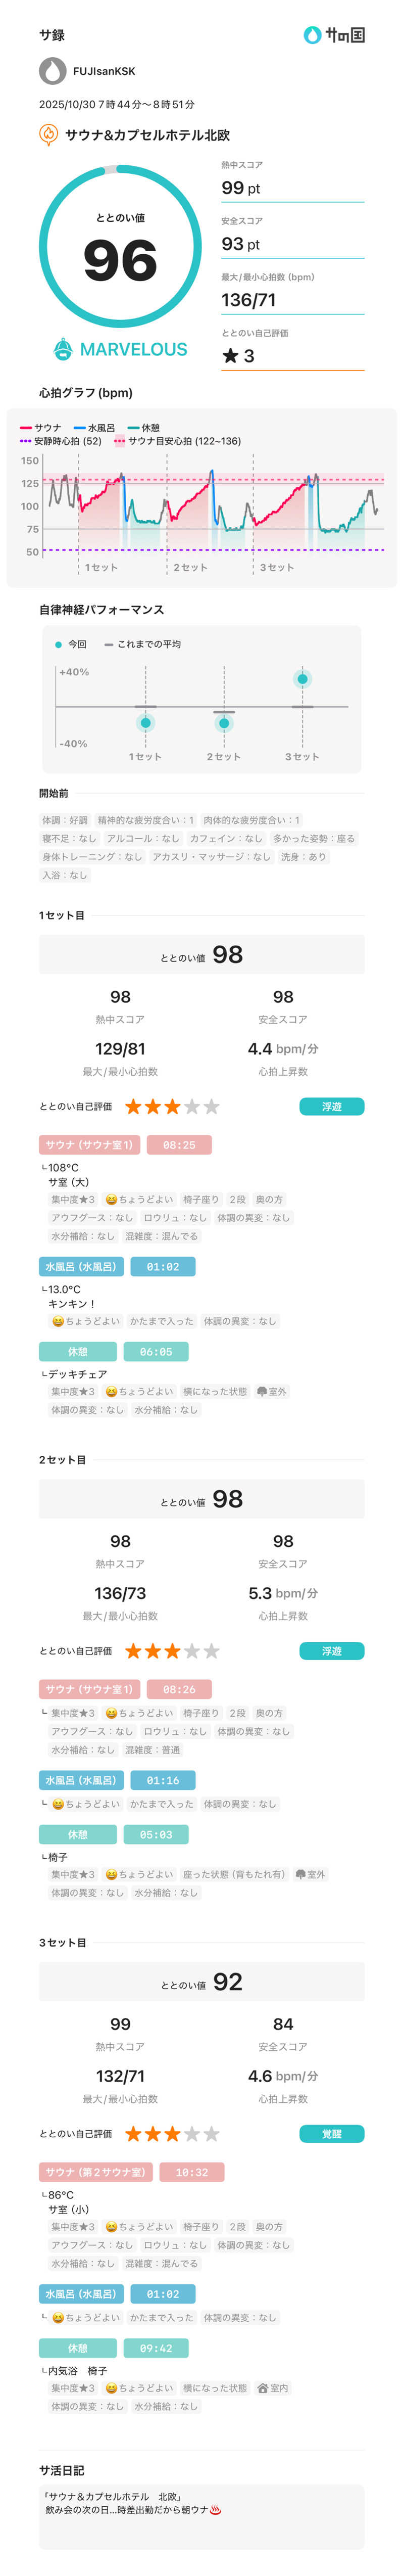The height and width of the screenshot is (2576, 404).
Task: Click the fifth star in 3セット目 self-rating
Action: [212, 2134]
